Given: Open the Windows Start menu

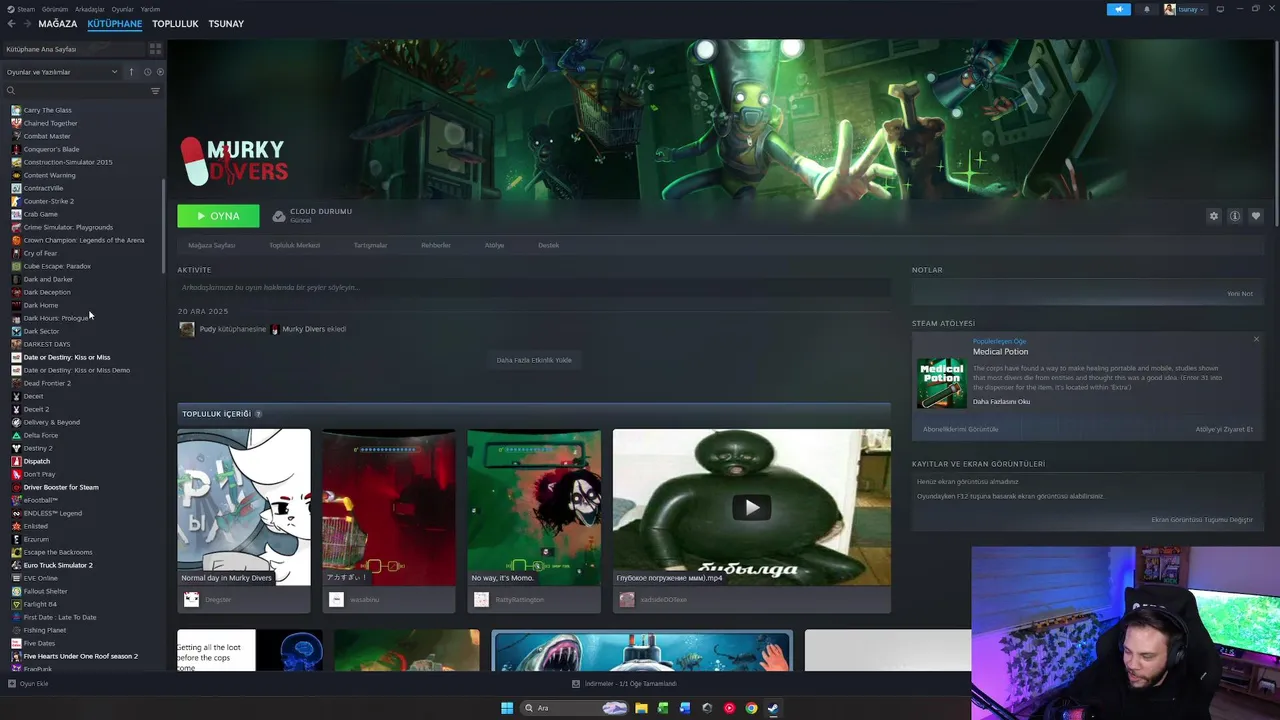Looking at the screenshot, I should pyautogui.click(x=507, y=708).
